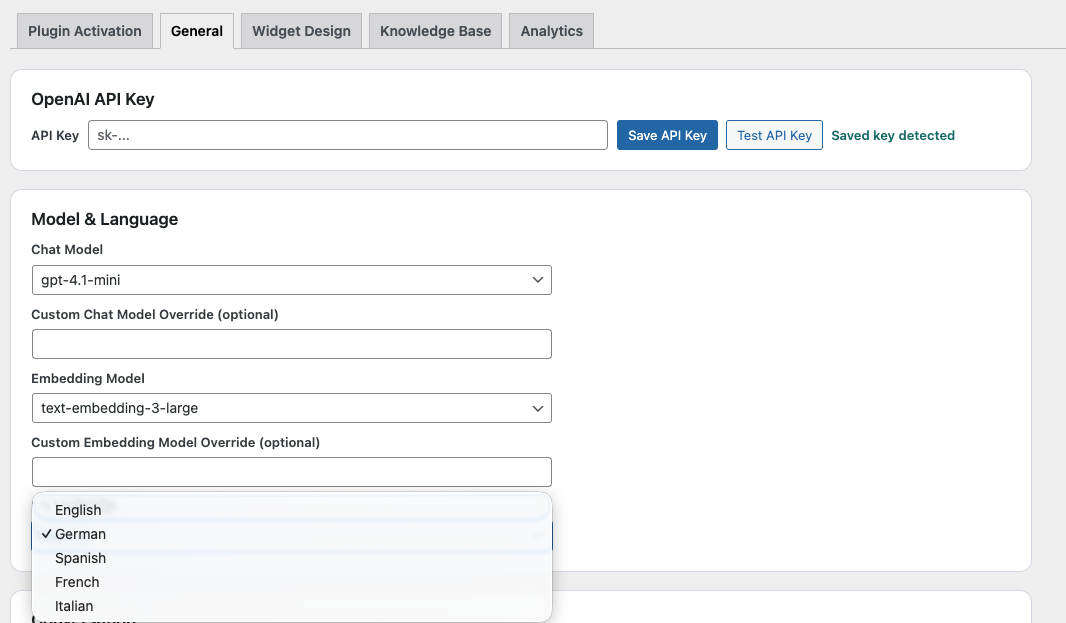Focus the Custom Chat Model Override field
1066x623 pixels.
pos(292,344)
